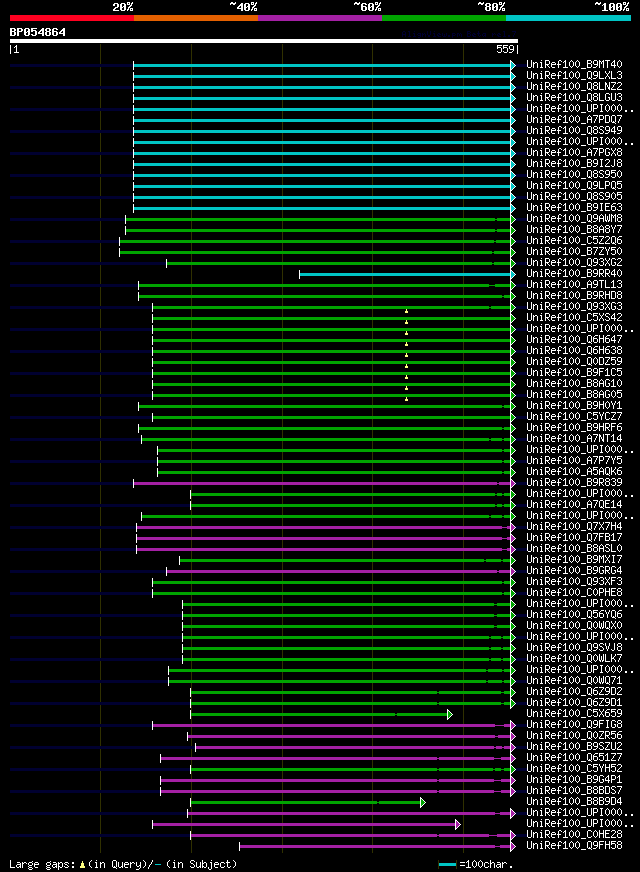The height and width of the screenshot is (872, 640).
Task: Select label UniRef100_Q6H647
Action: [x=574, y=339]
